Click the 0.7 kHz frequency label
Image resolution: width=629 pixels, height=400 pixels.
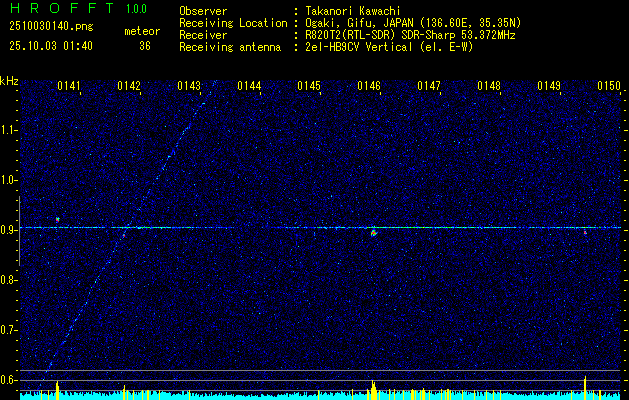click(9, 330)
